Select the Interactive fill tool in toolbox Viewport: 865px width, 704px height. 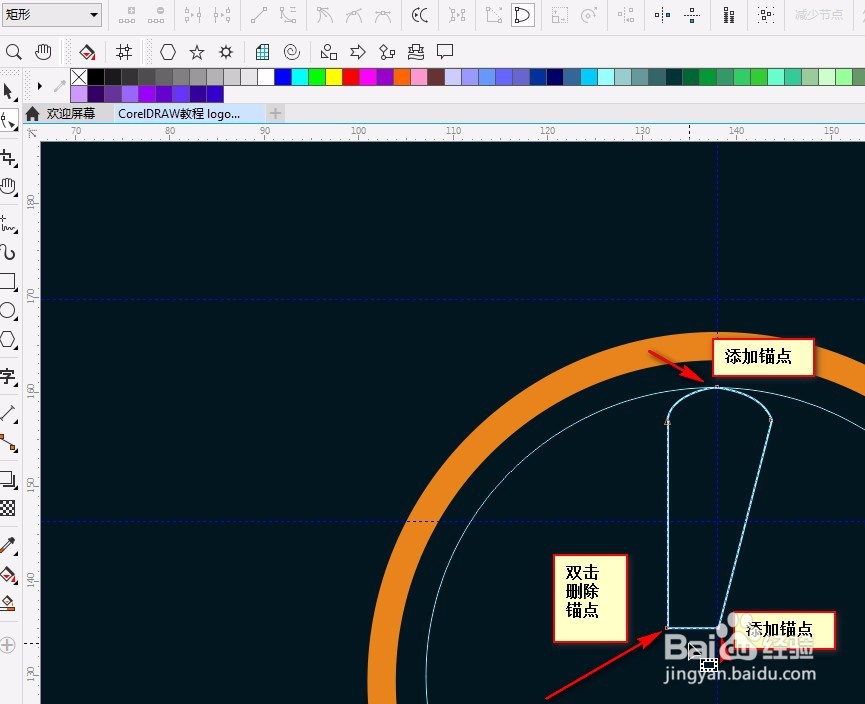click(9, 574)
